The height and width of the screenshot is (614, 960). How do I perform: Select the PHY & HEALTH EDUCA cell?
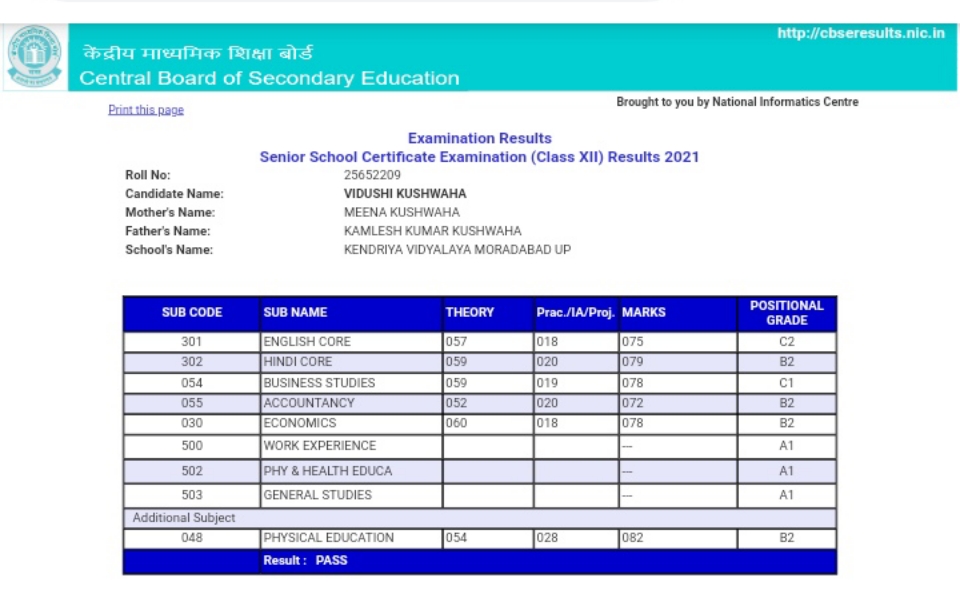(x=351, y=471)
